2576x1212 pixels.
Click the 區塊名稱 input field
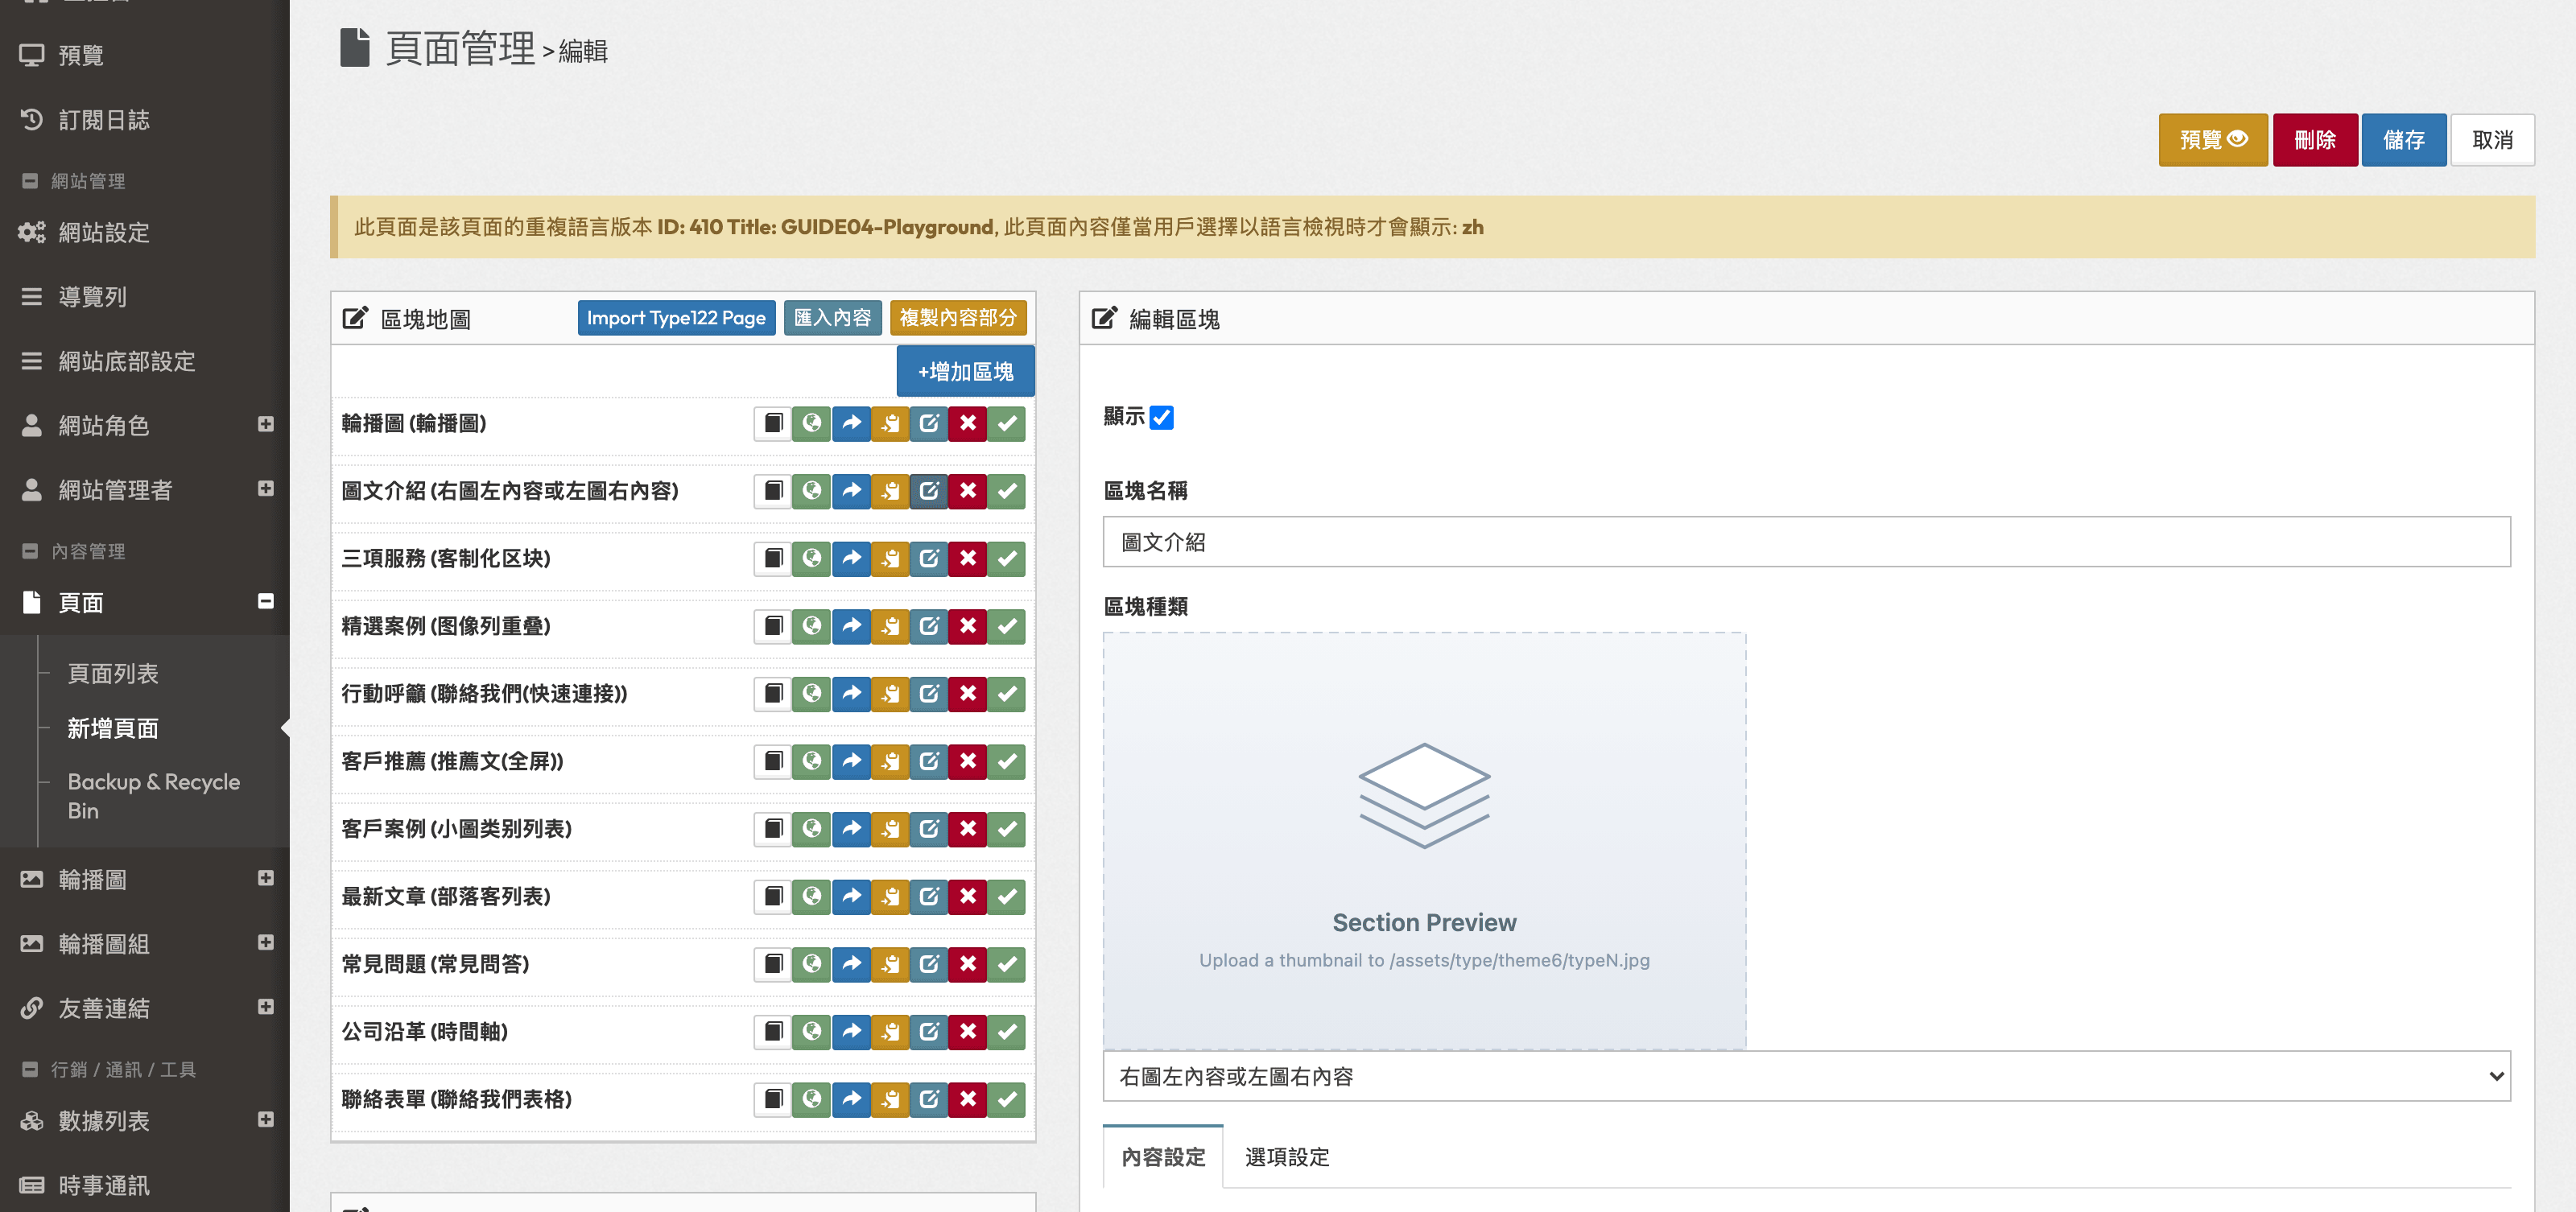1806,542
